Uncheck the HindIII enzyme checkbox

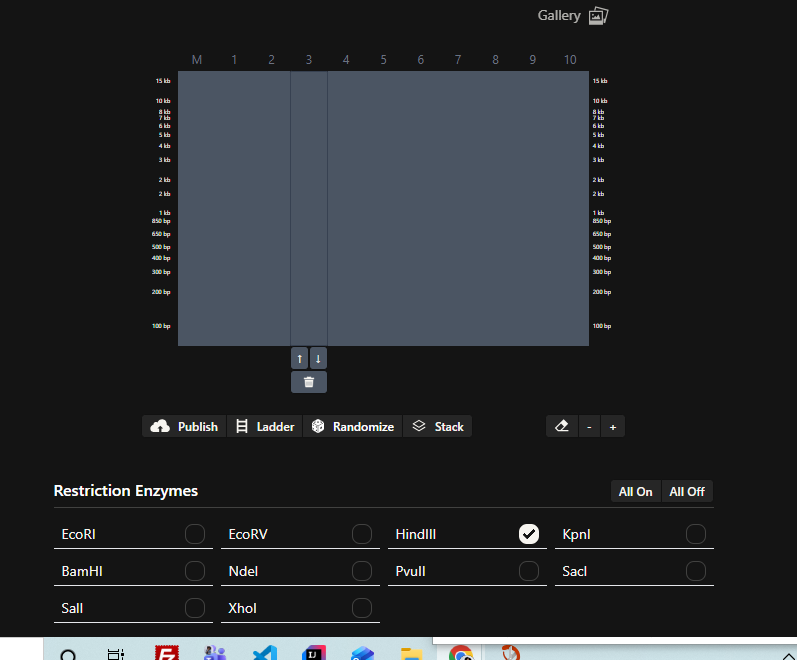(529, 534)
